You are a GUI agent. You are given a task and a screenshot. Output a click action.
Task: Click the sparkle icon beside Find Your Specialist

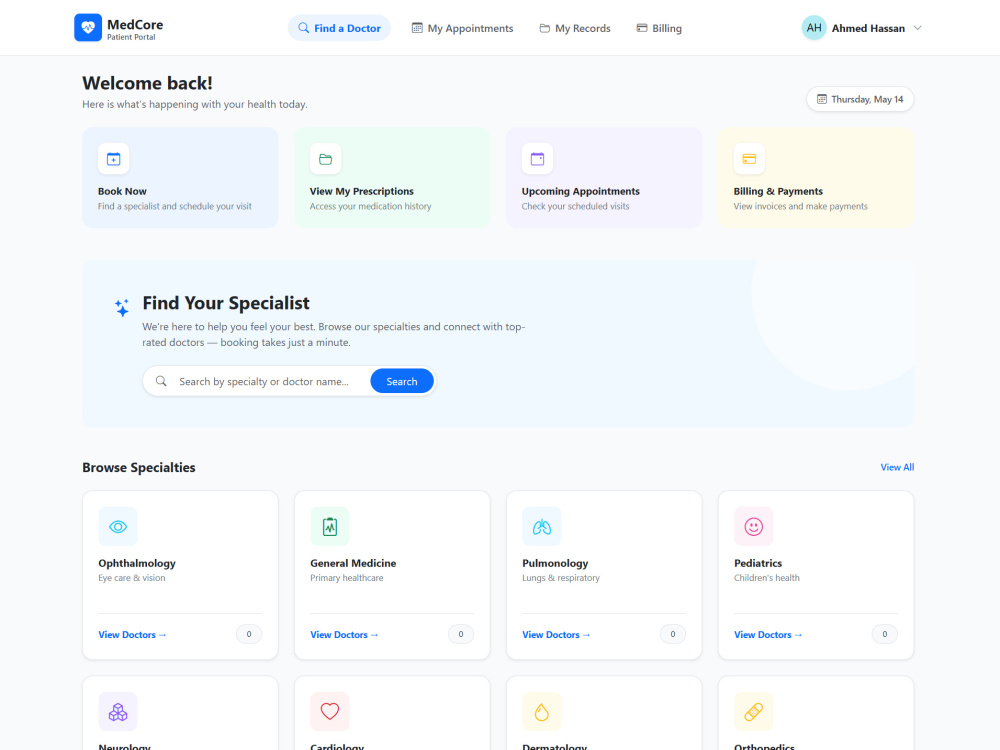tap(122, 307)
